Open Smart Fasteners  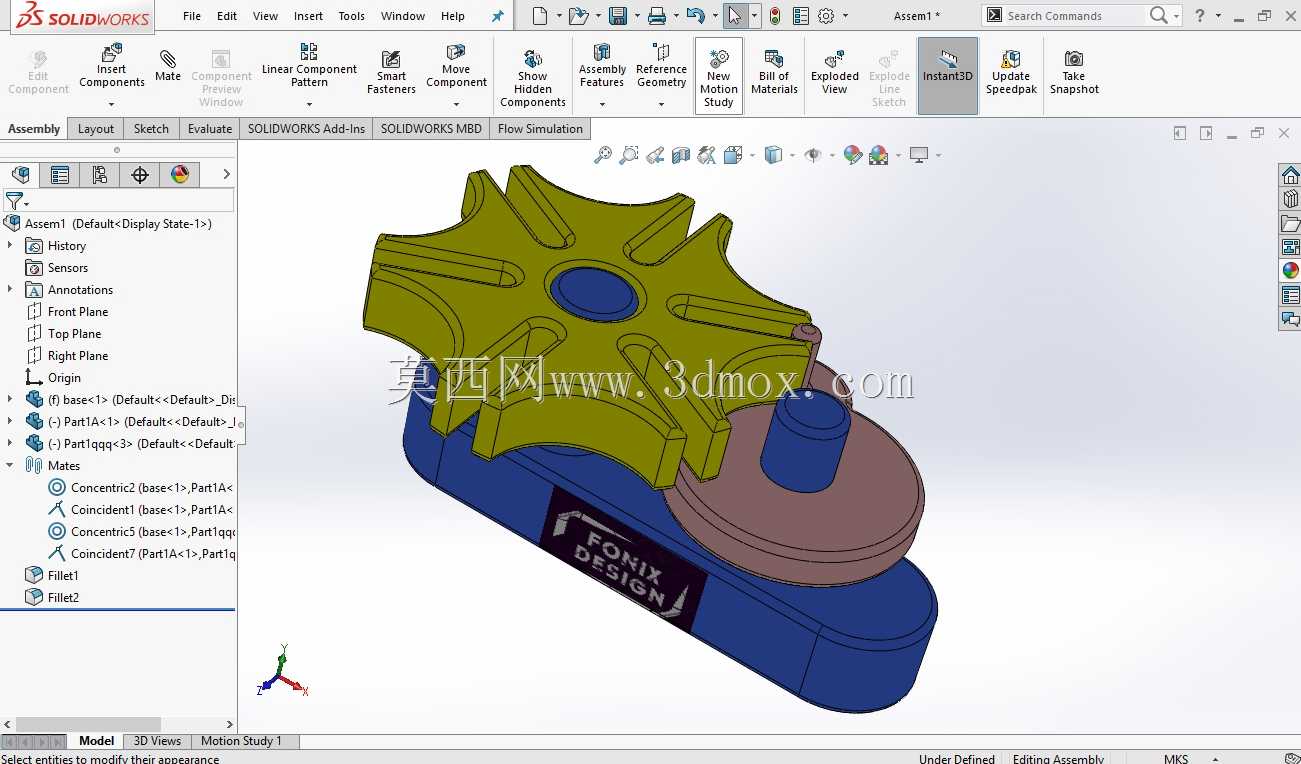[391, 72]
